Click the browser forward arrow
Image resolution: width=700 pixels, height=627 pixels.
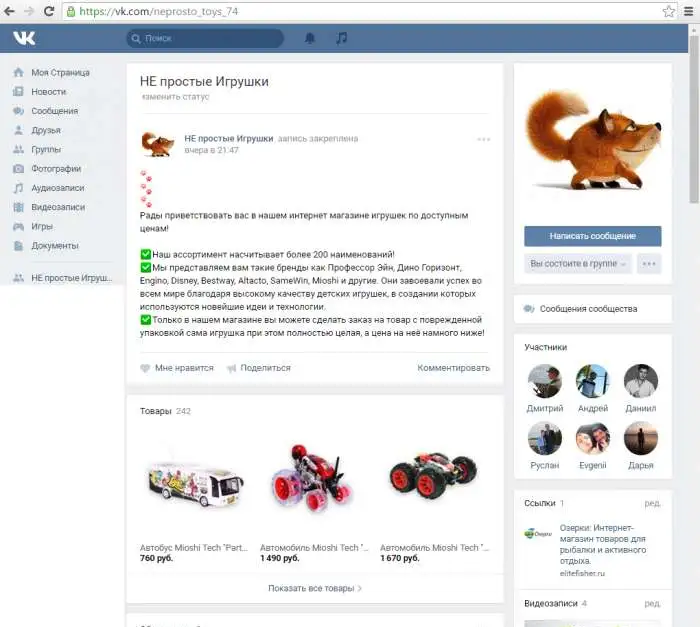[29, 11]
